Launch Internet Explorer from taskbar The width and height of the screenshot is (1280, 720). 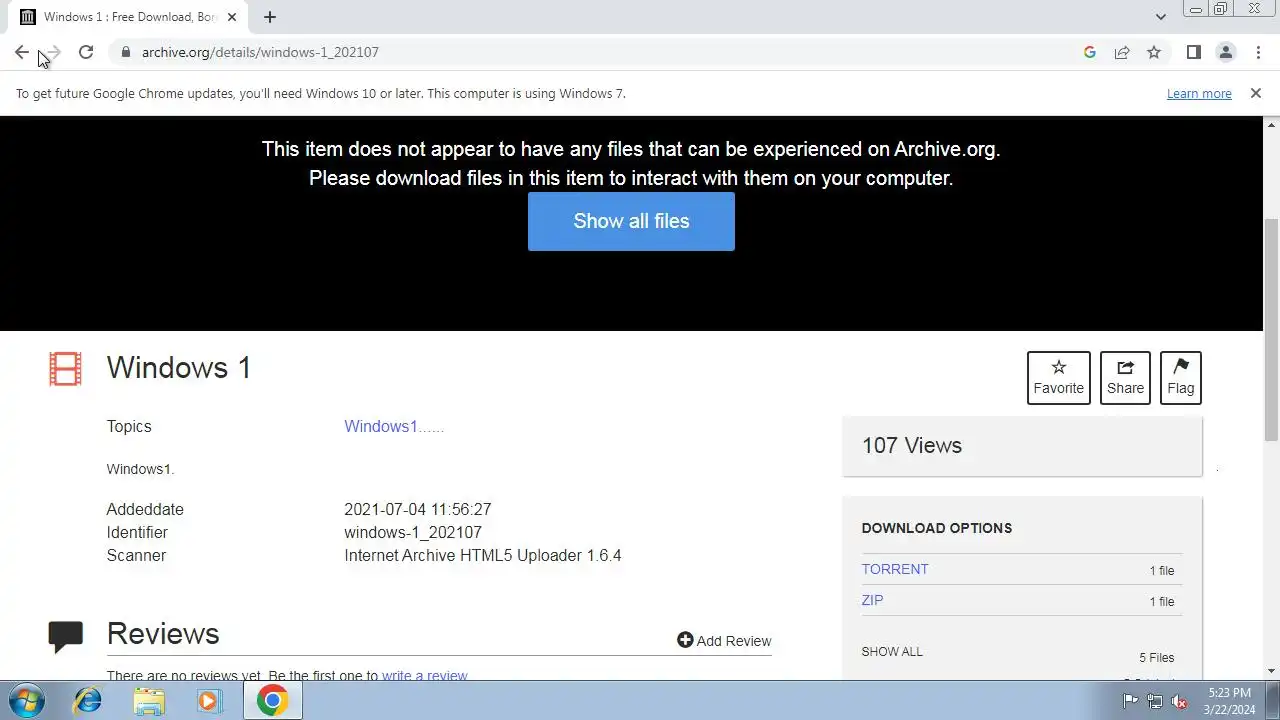[88, 701]
